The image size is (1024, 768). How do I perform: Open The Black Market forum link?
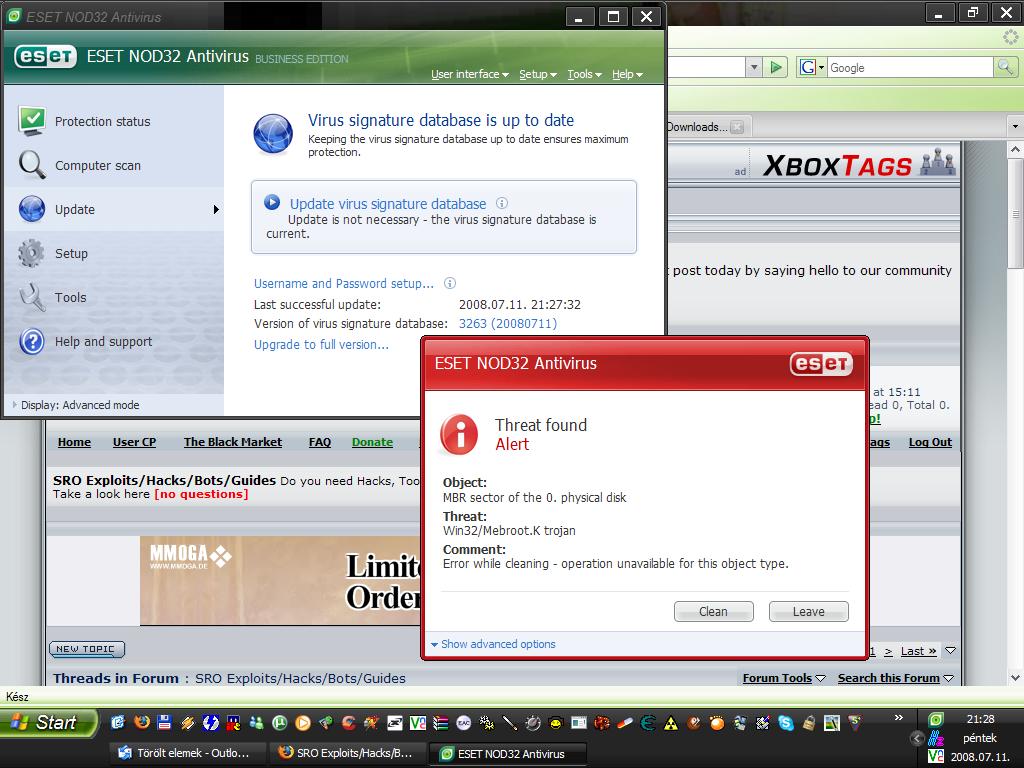coord(232,442)
